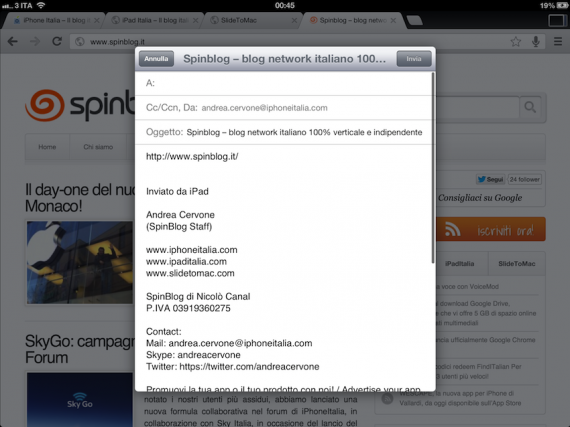Open a new tab button
Viewport: 570px width, 427px height.
414,21
